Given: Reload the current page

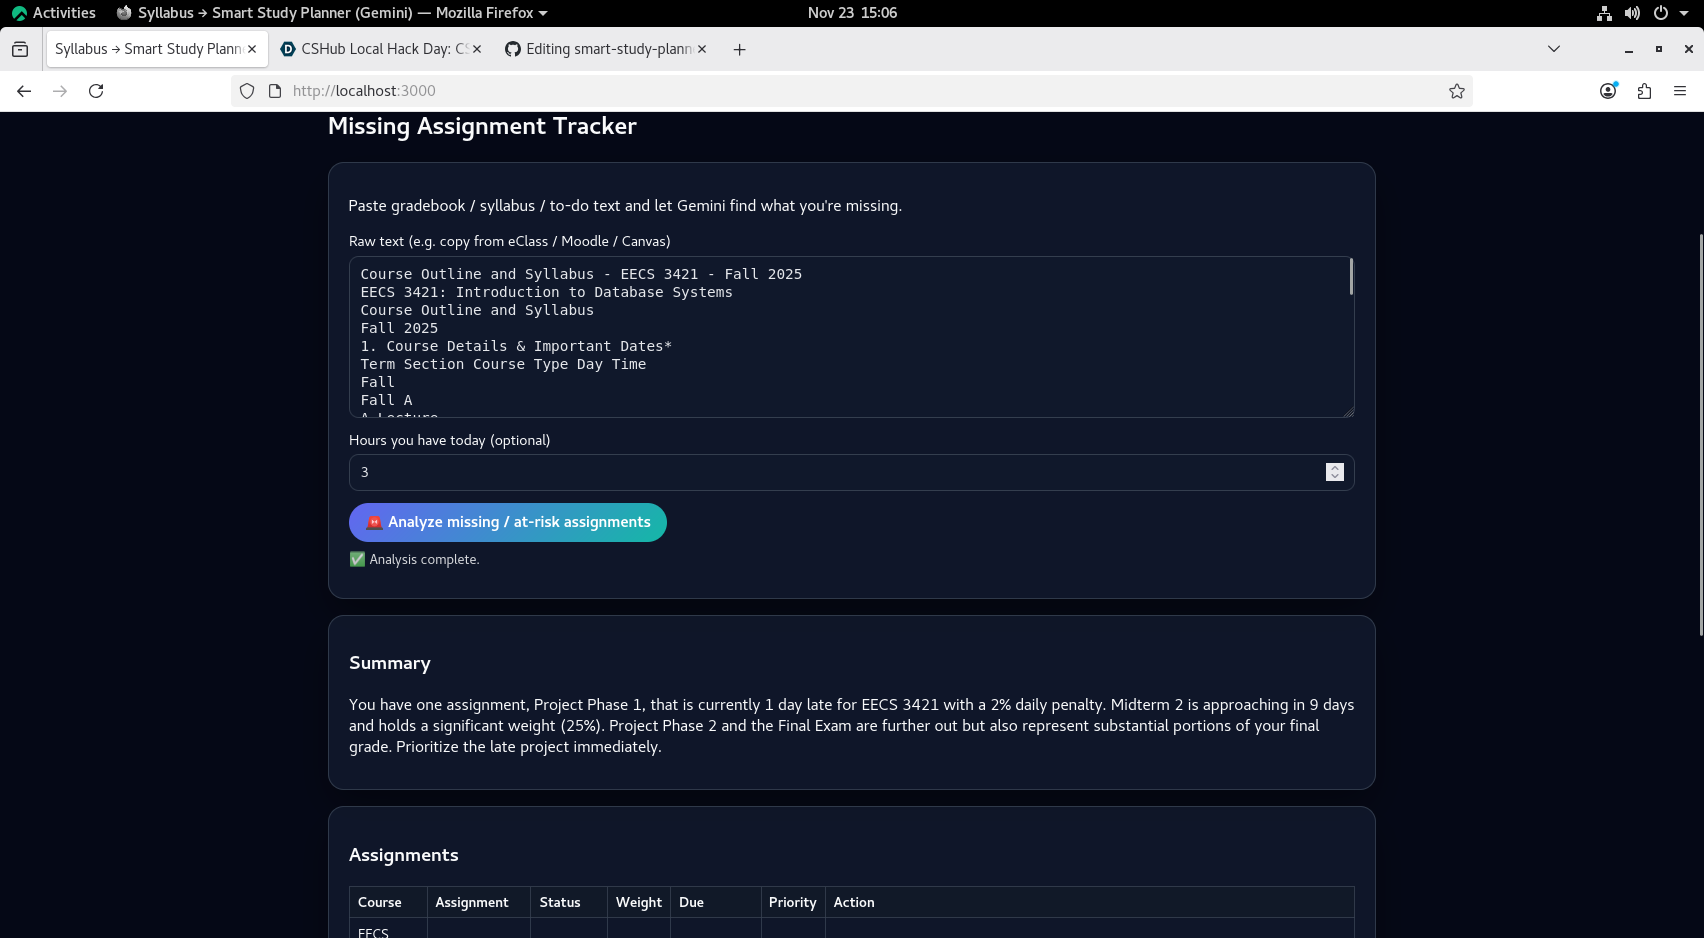Looking at the screenshot, I should (96, 91).
